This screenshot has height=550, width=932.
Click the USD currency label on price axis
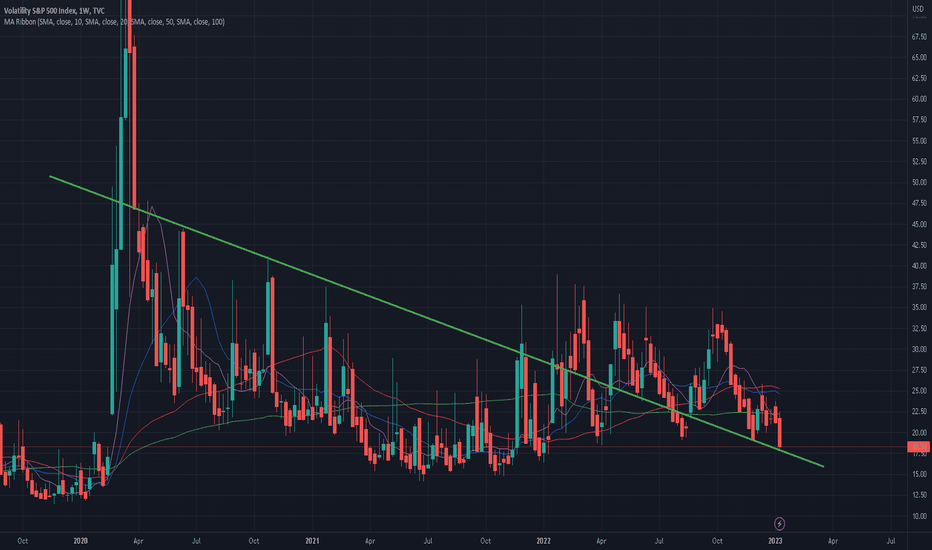point(918,9)
